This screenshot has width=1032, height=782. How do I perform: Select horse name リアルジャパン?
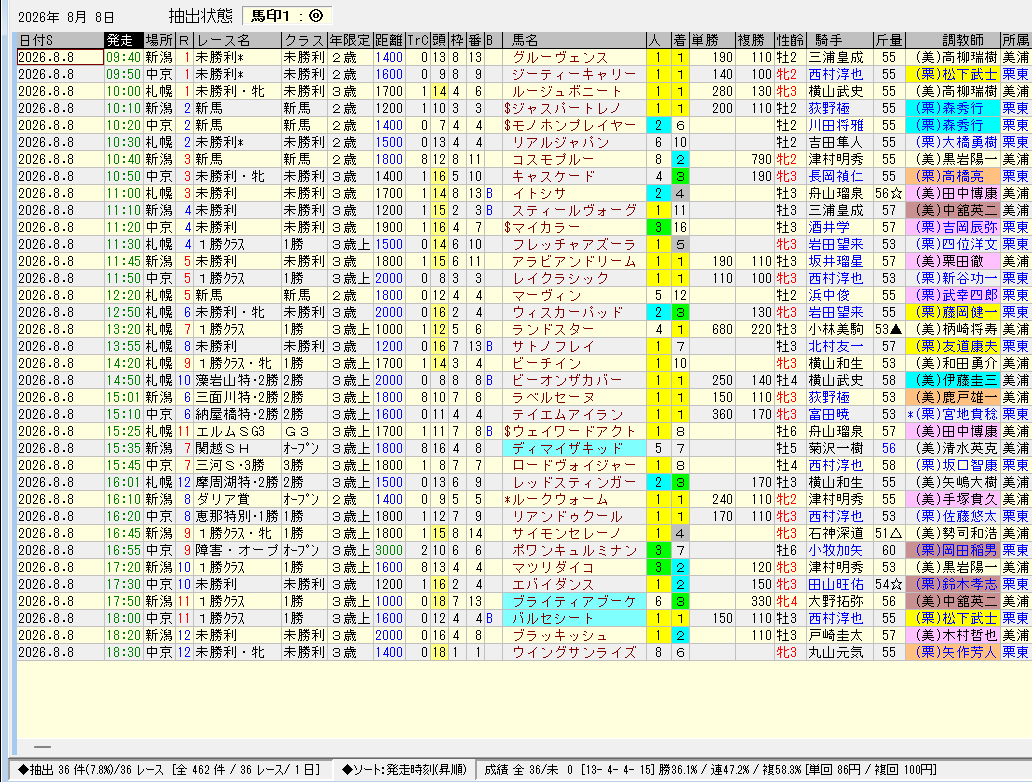coord(560,142)
